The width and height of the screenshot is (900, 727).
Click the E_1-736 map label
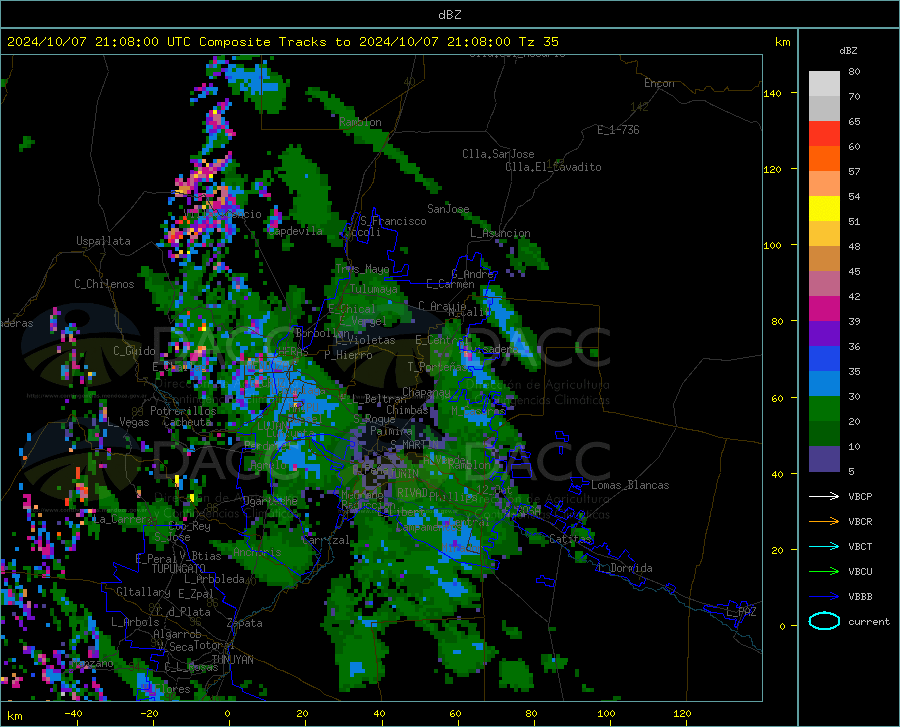pyautogui.click(x=618, y=130)
